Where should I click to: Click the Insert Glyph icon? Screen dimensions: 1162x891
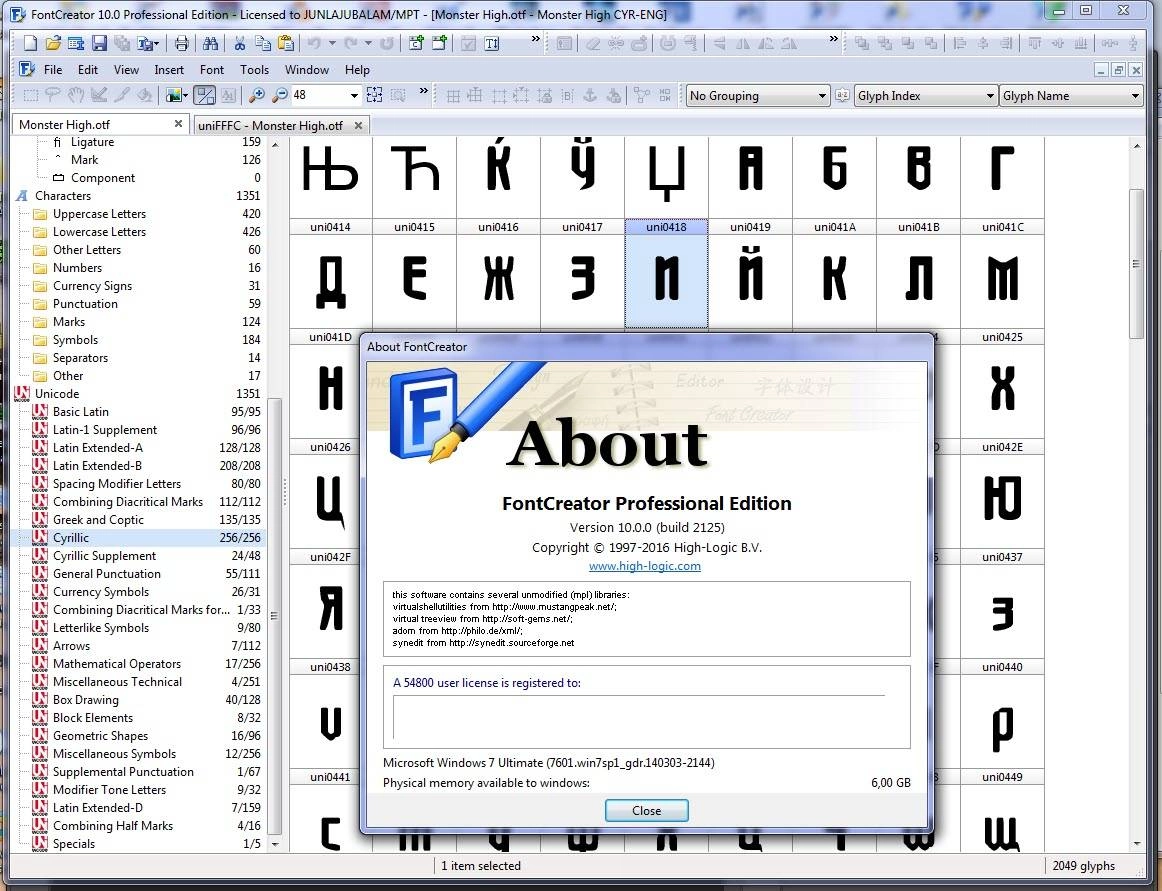(x=439, y=43)
